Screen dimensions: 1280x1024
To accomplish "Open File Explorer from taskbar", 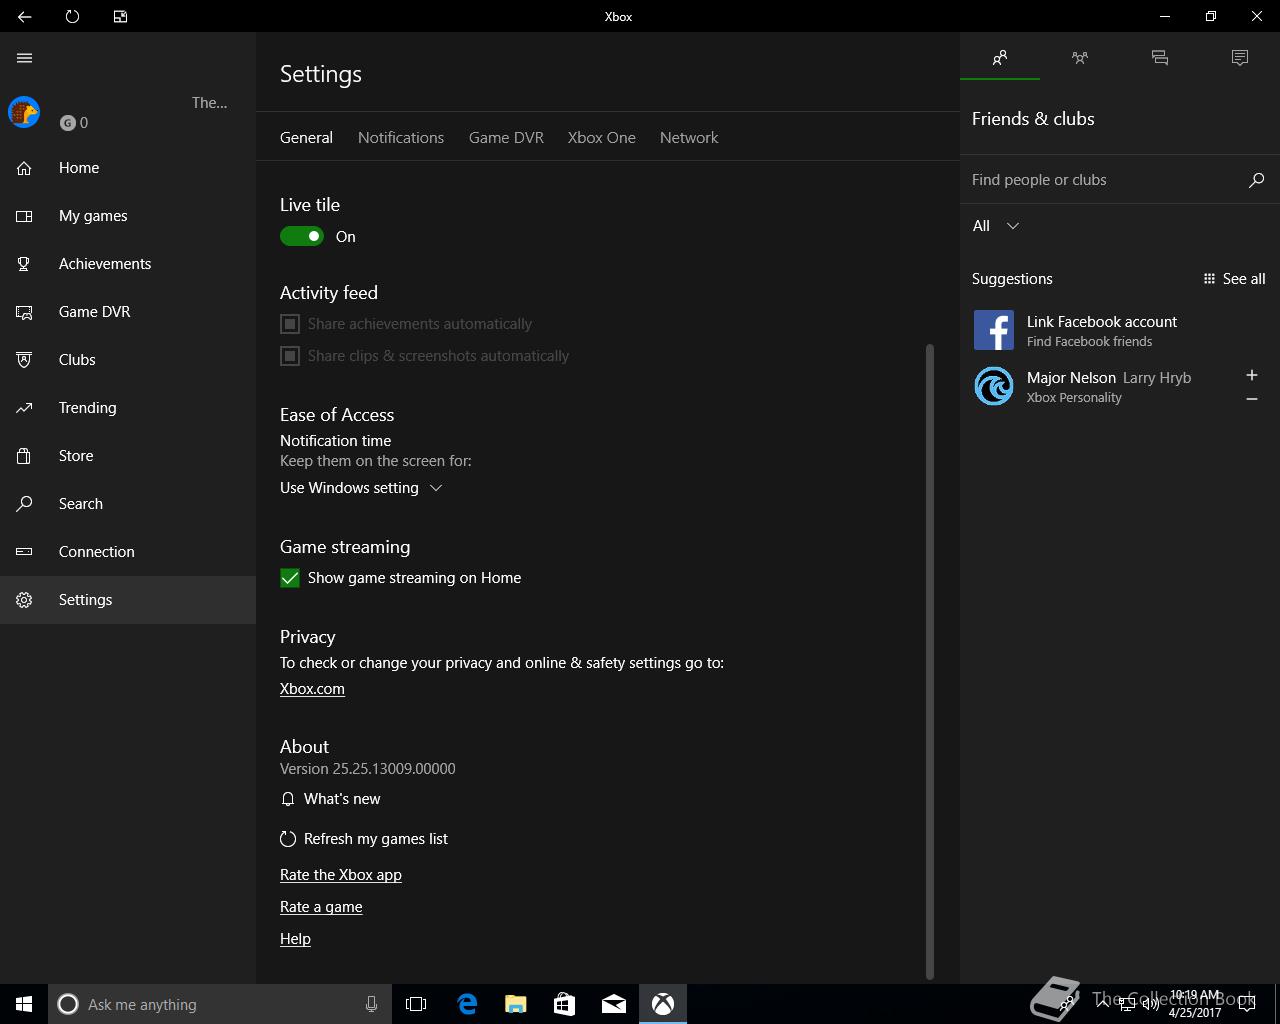I will coord(515,1004).
